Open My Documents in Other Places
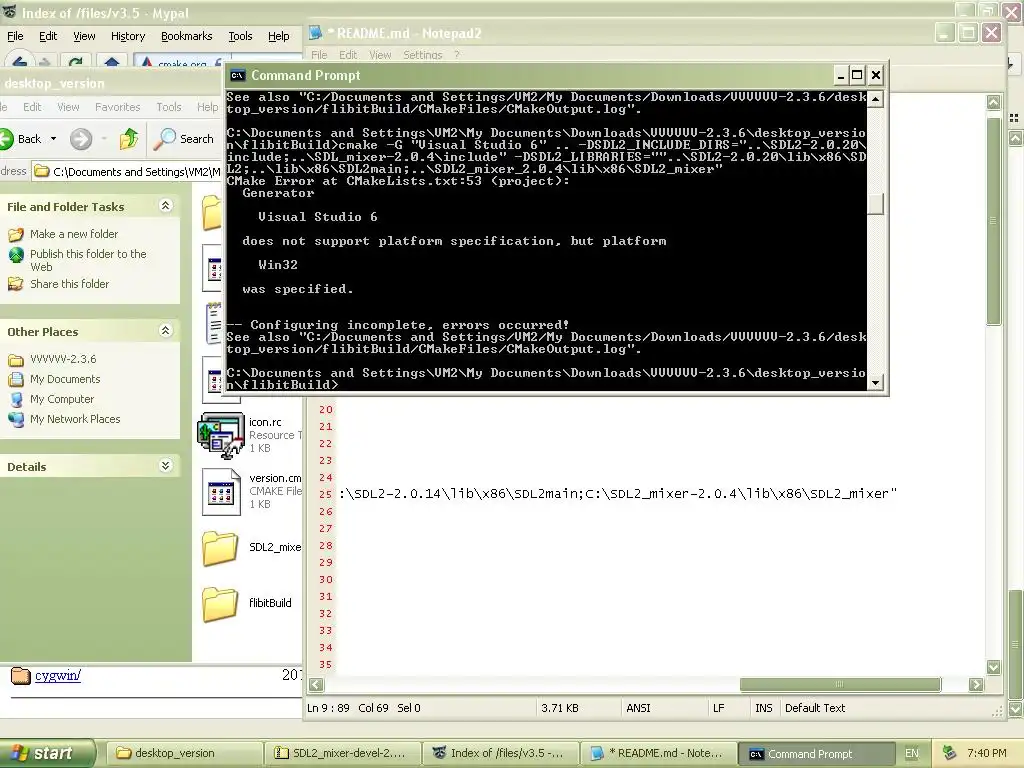This screenshot has height=768, width=1024. pos(65,379)
